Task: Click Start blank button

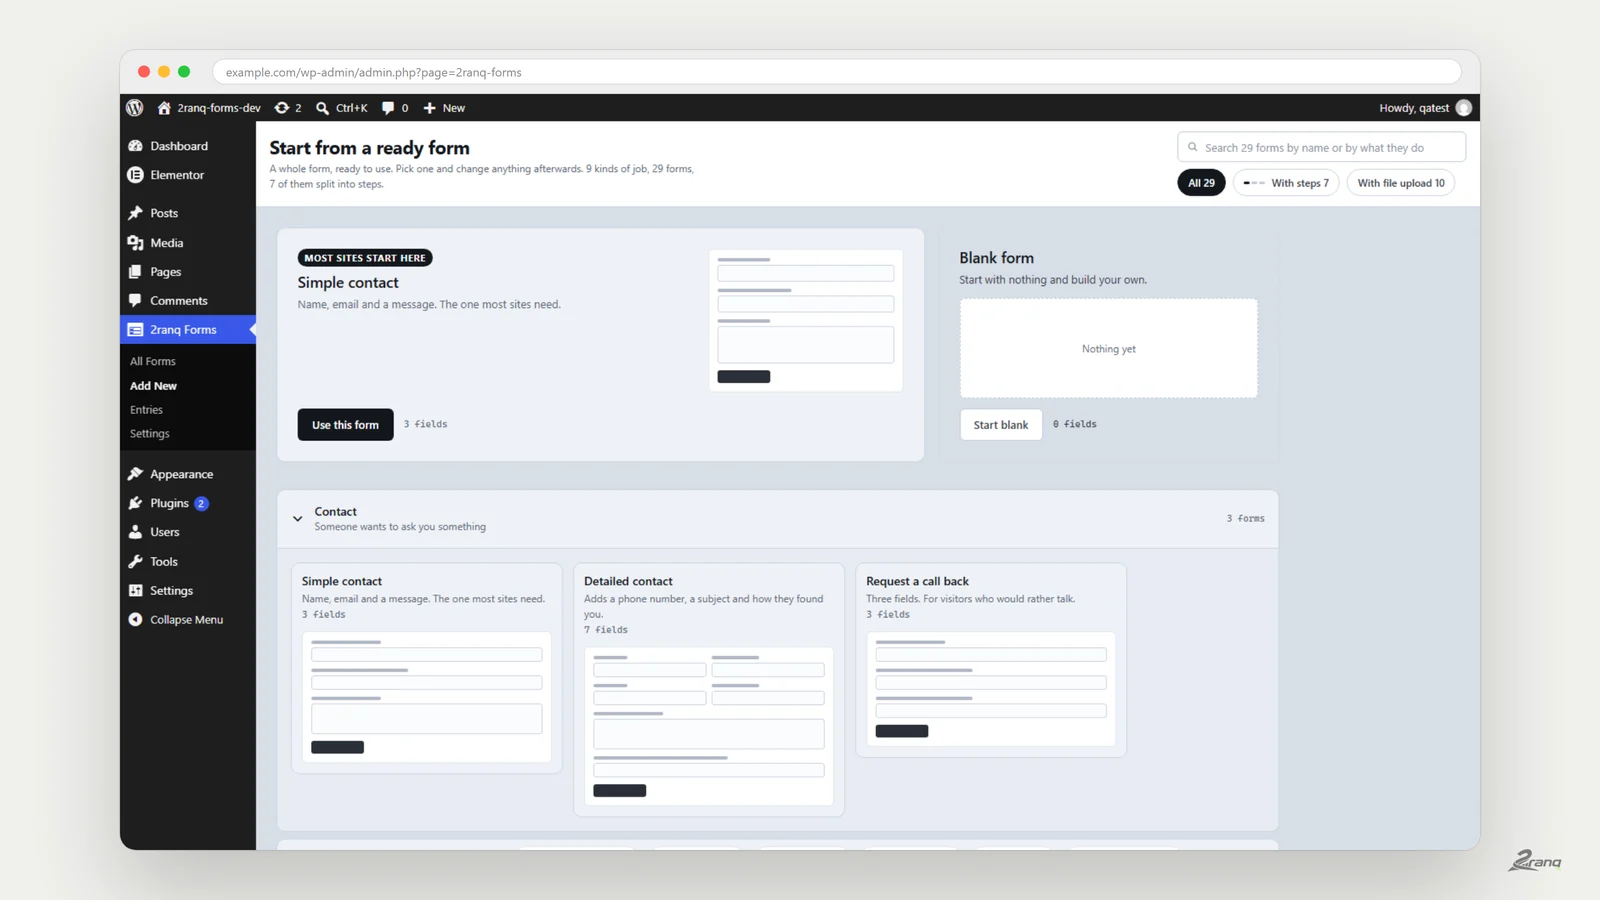Action: click(1001, 425)
